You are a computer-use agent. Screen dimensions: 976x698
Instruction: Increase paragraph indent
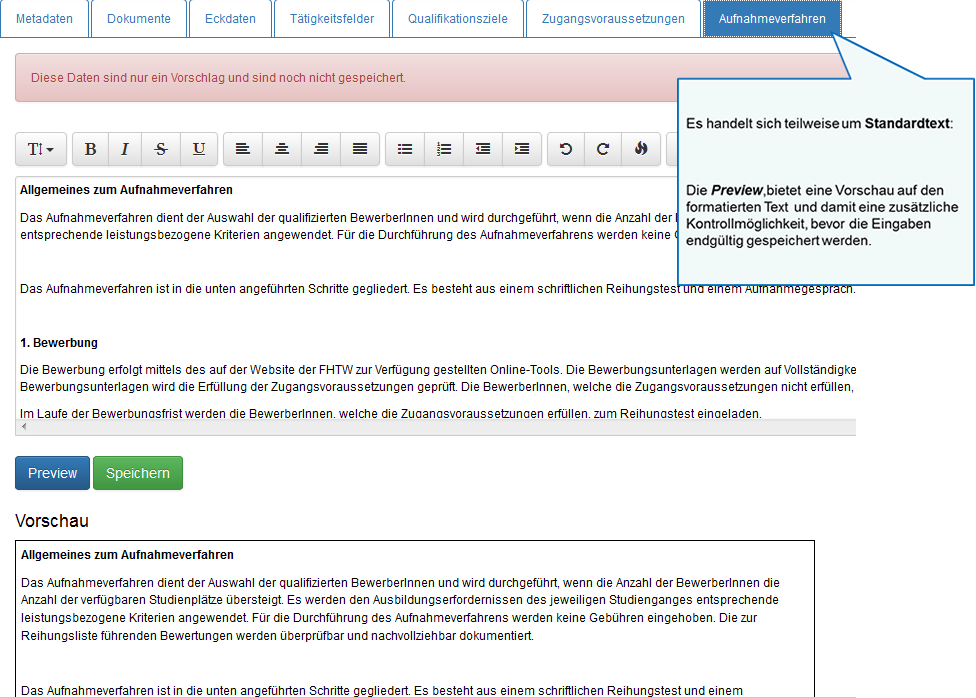(x=522, y=149)
